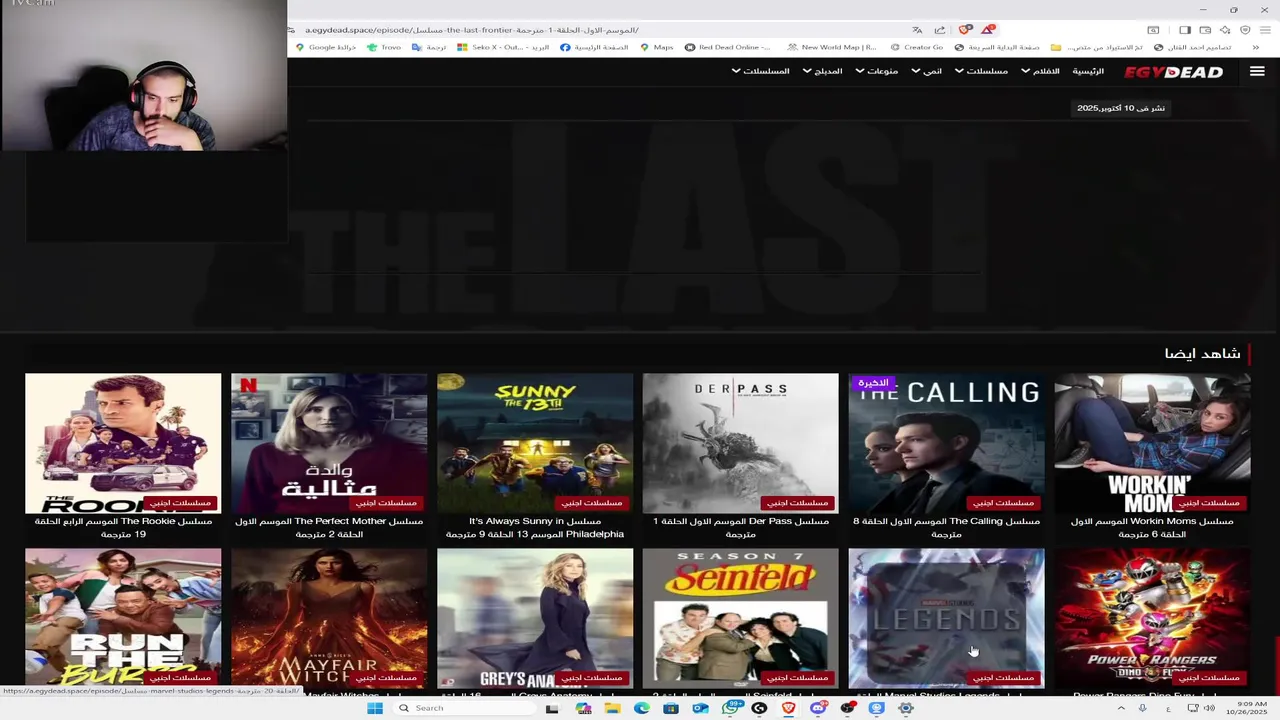Open The Rookie series poster
The image size is (1280, 720).
pos(123,443)
